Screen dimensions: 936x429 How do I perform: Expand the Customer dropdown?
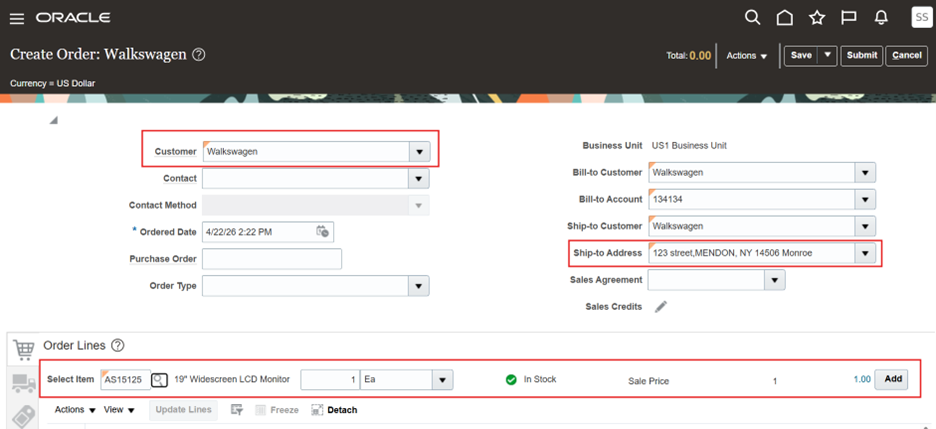click(x=419, y=152)
